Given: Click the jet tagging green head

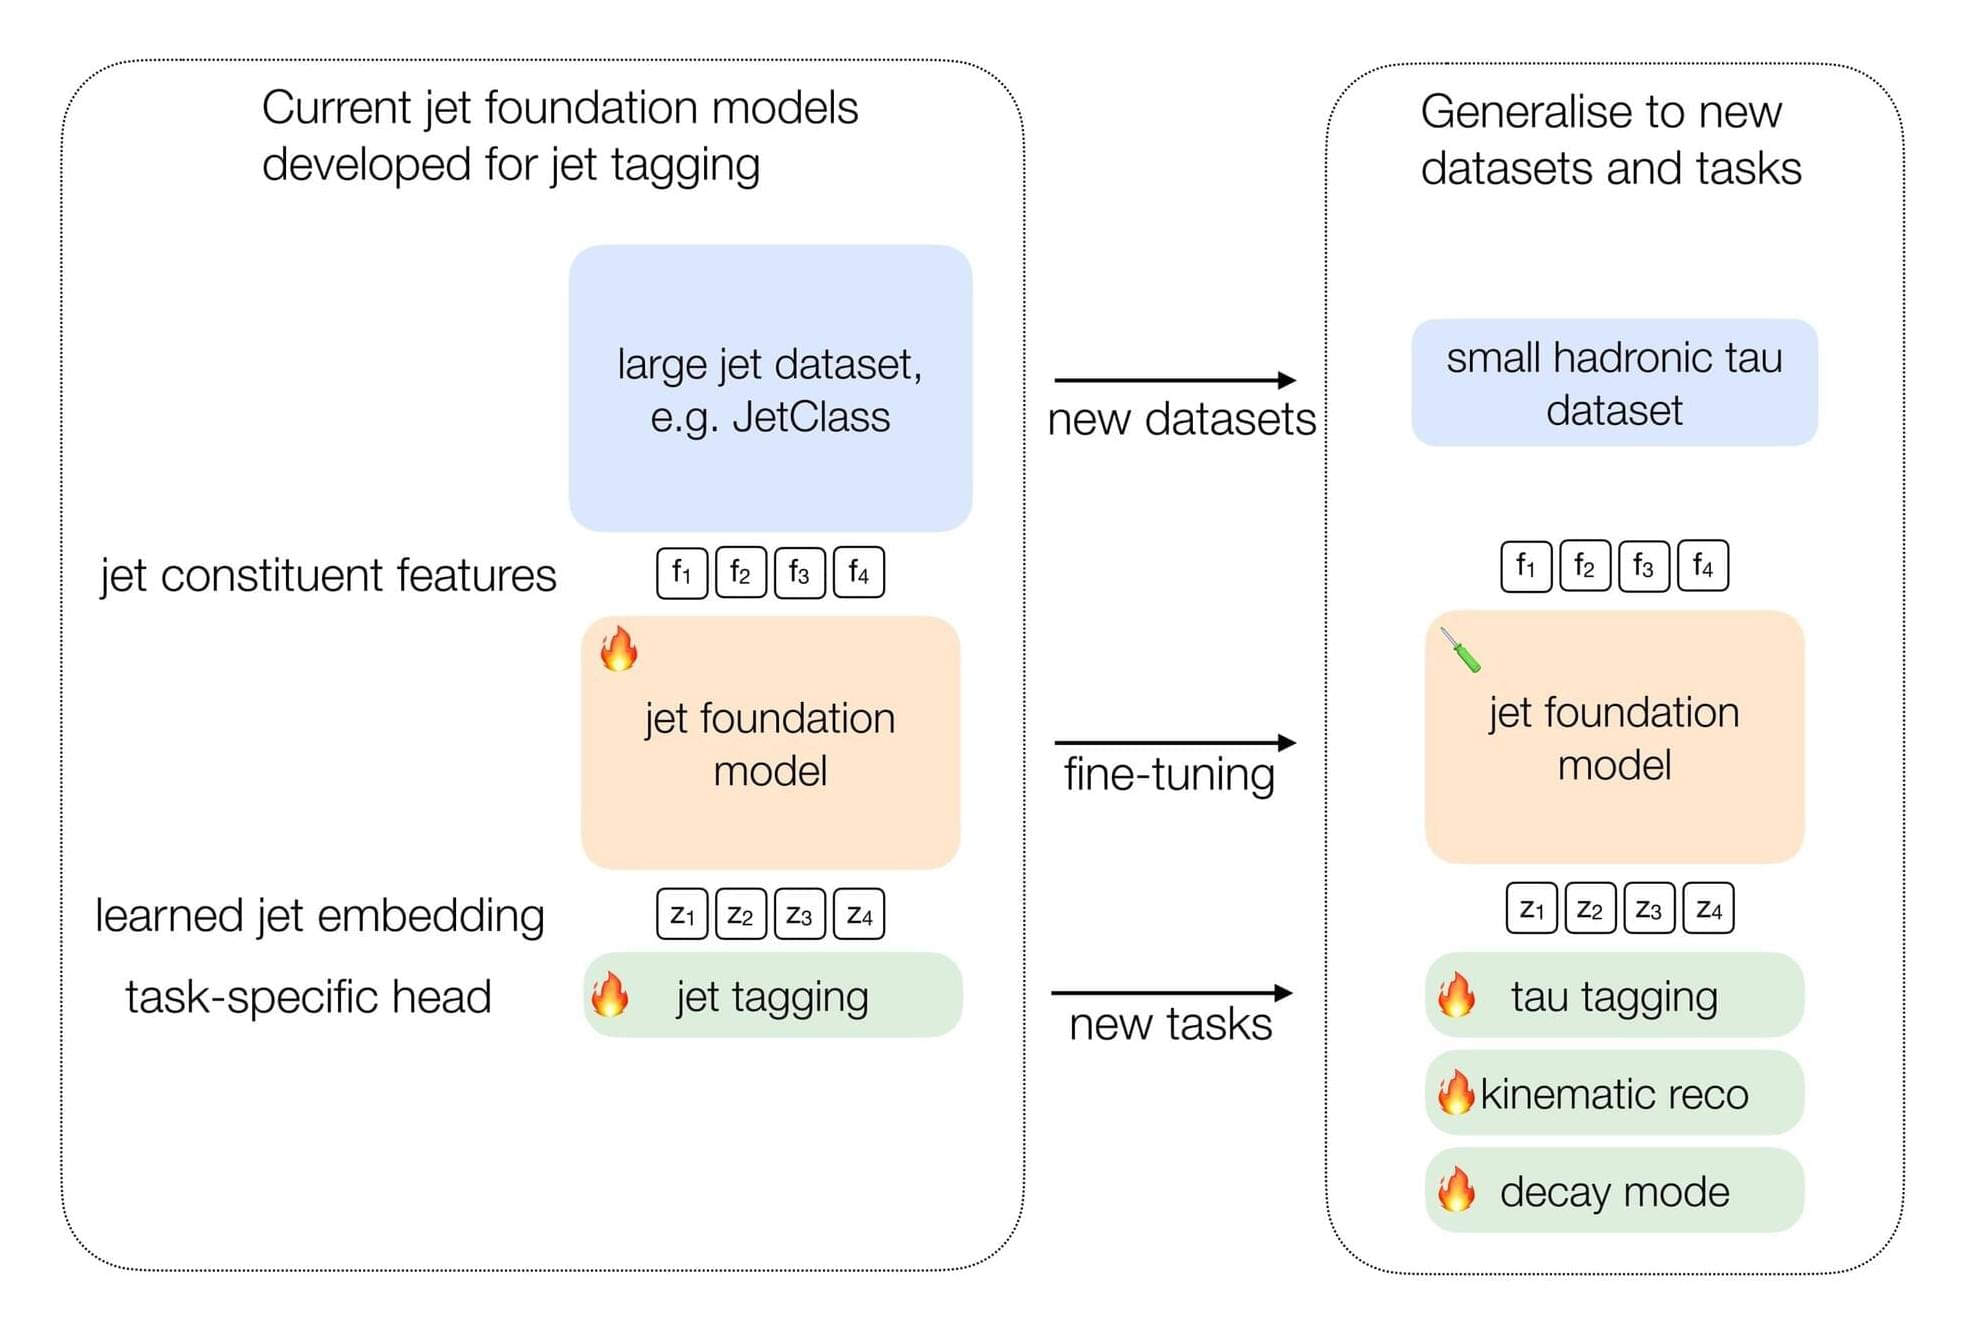Looking at the screenshot, I should [x=772, y=995].
